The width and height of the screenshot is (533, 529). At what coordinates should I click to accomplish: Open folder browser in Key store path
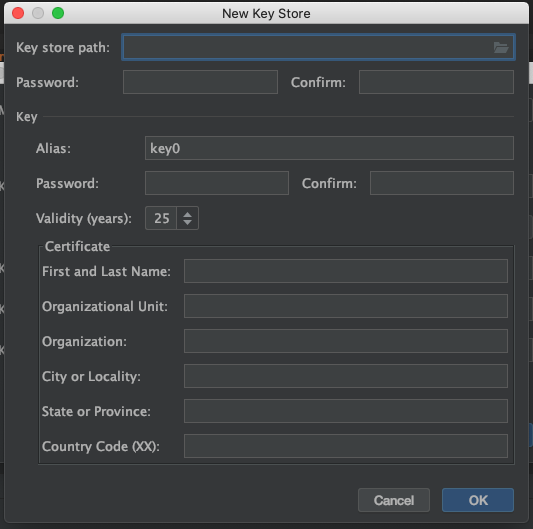(501, 47)
